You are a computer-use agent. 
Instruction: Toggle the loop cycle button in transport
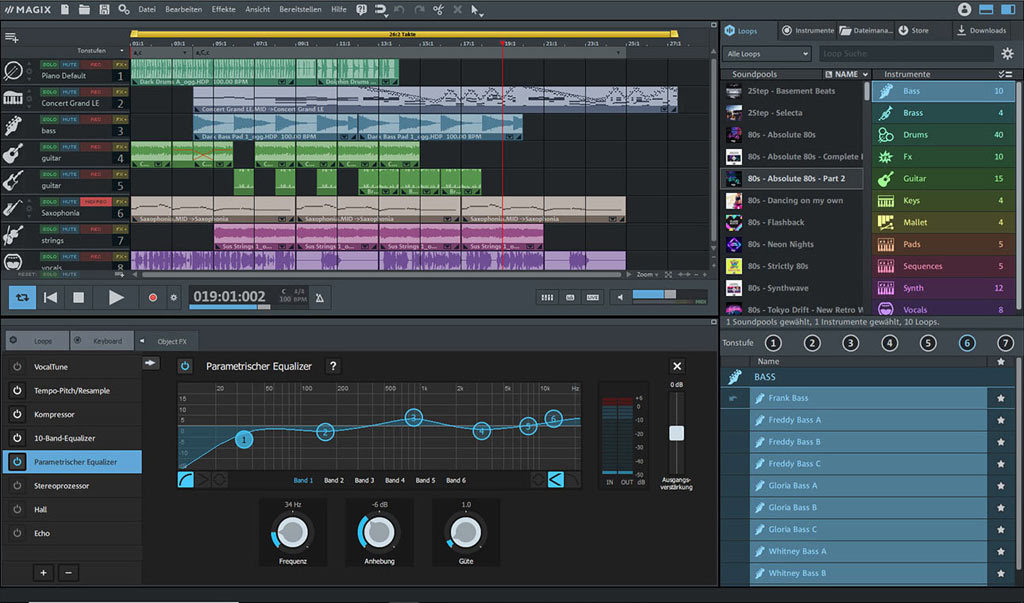(x=22, y=297)
